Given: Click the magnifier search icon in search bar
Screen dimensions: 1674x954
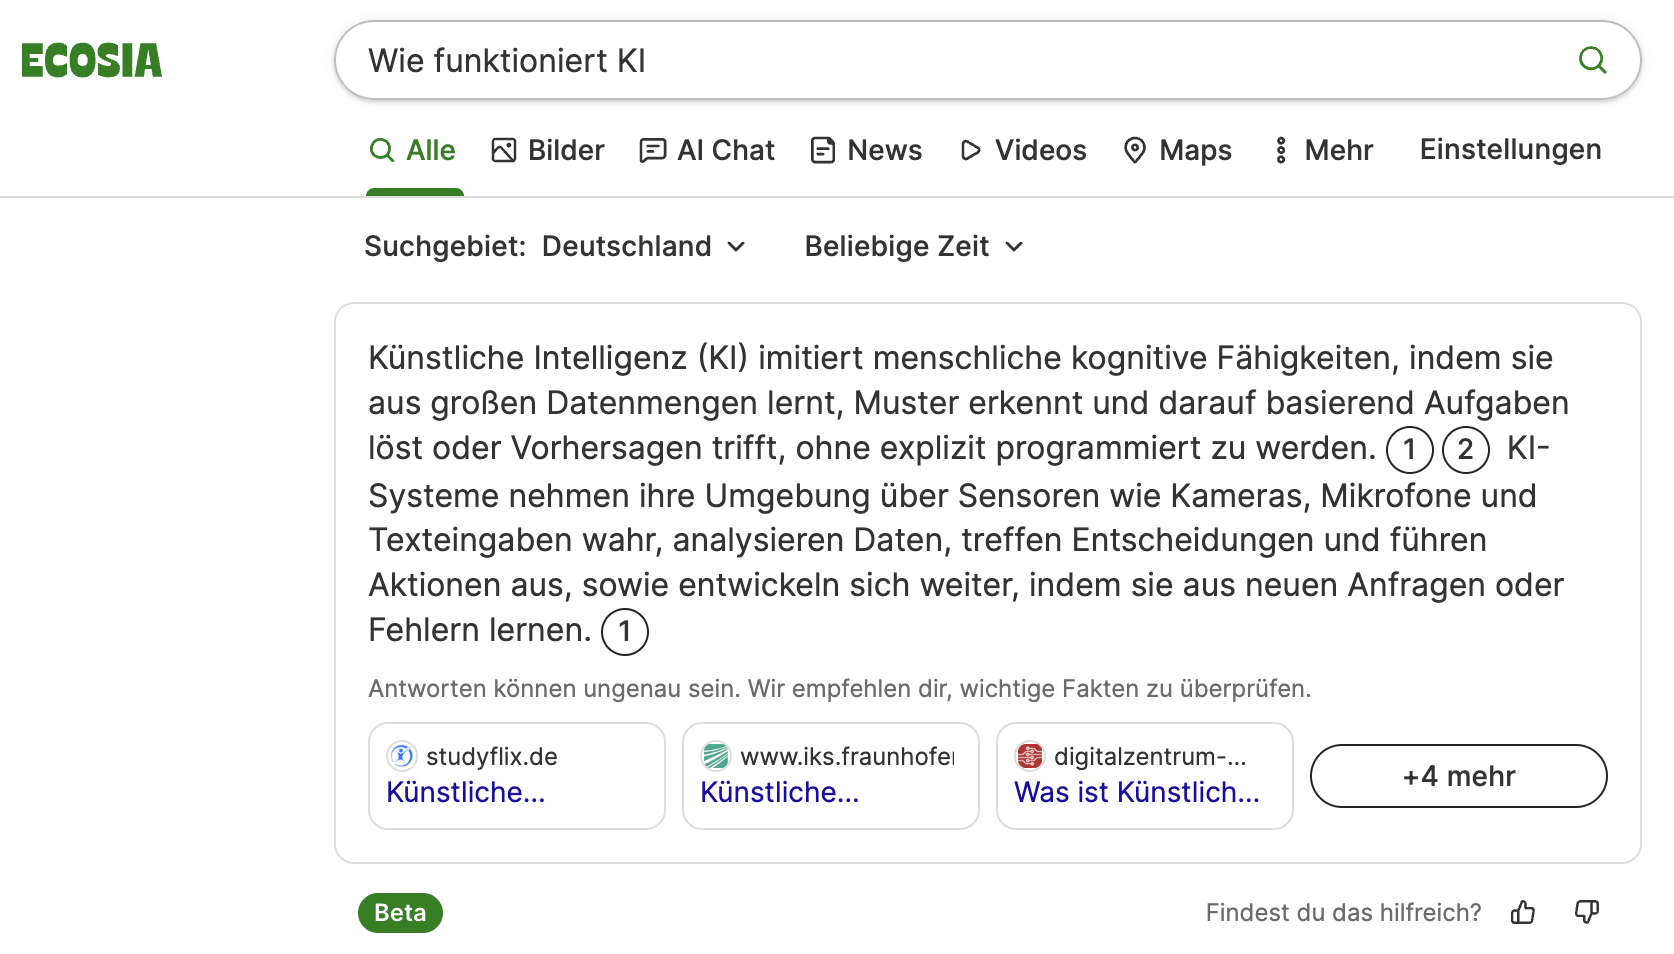Looking at the screenshot, I should click(x=1592, y=60).
